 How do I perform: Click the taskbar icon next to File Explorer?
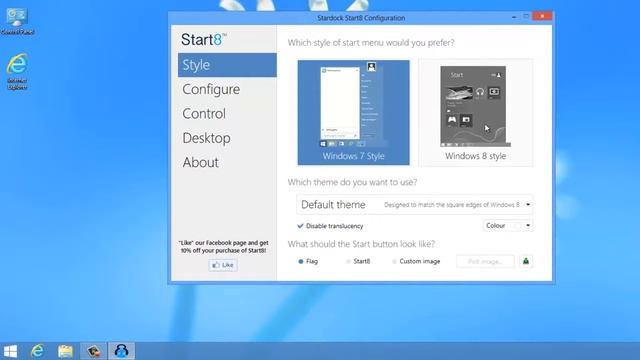(93, 351)
